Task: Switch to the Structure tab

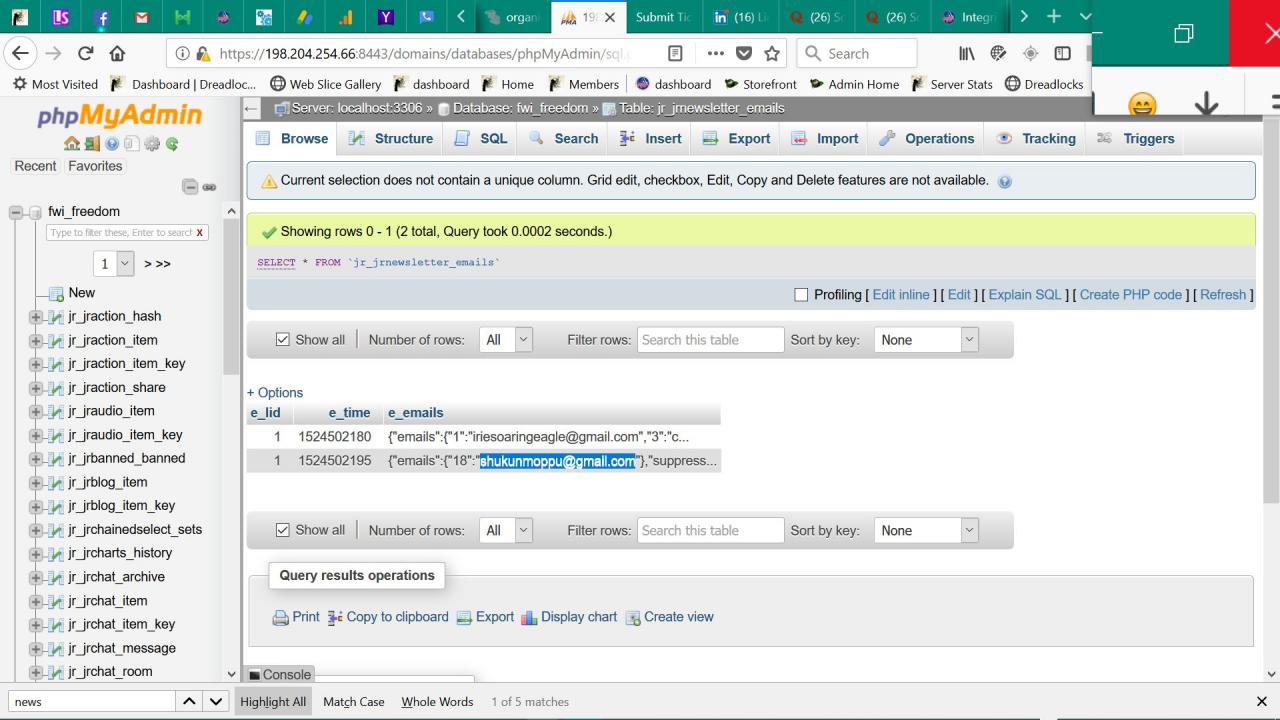Action: [391, 139]
